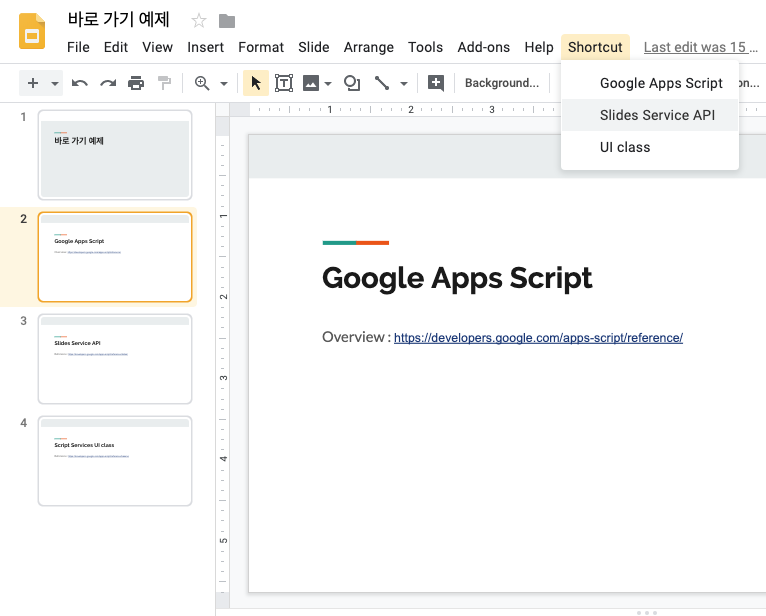This screenshot has width=766, height=616.
Task: Expand the new slide layout dropdown arrow
Action: [55, 84]
